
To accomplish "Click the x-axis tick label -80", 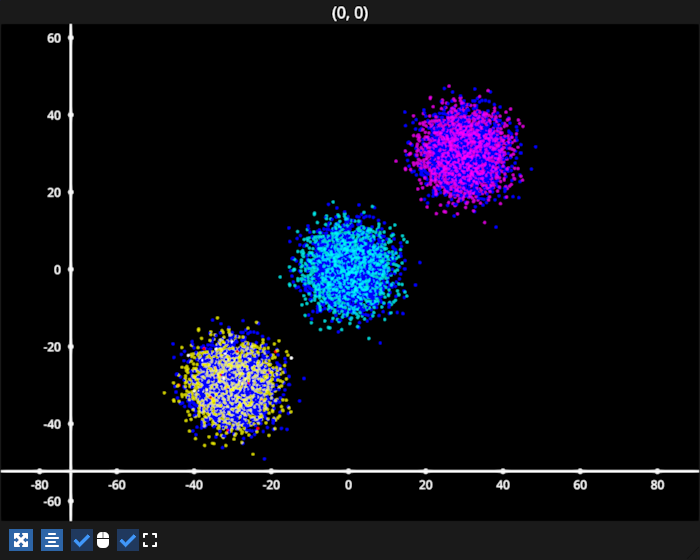I will [39, 485].
